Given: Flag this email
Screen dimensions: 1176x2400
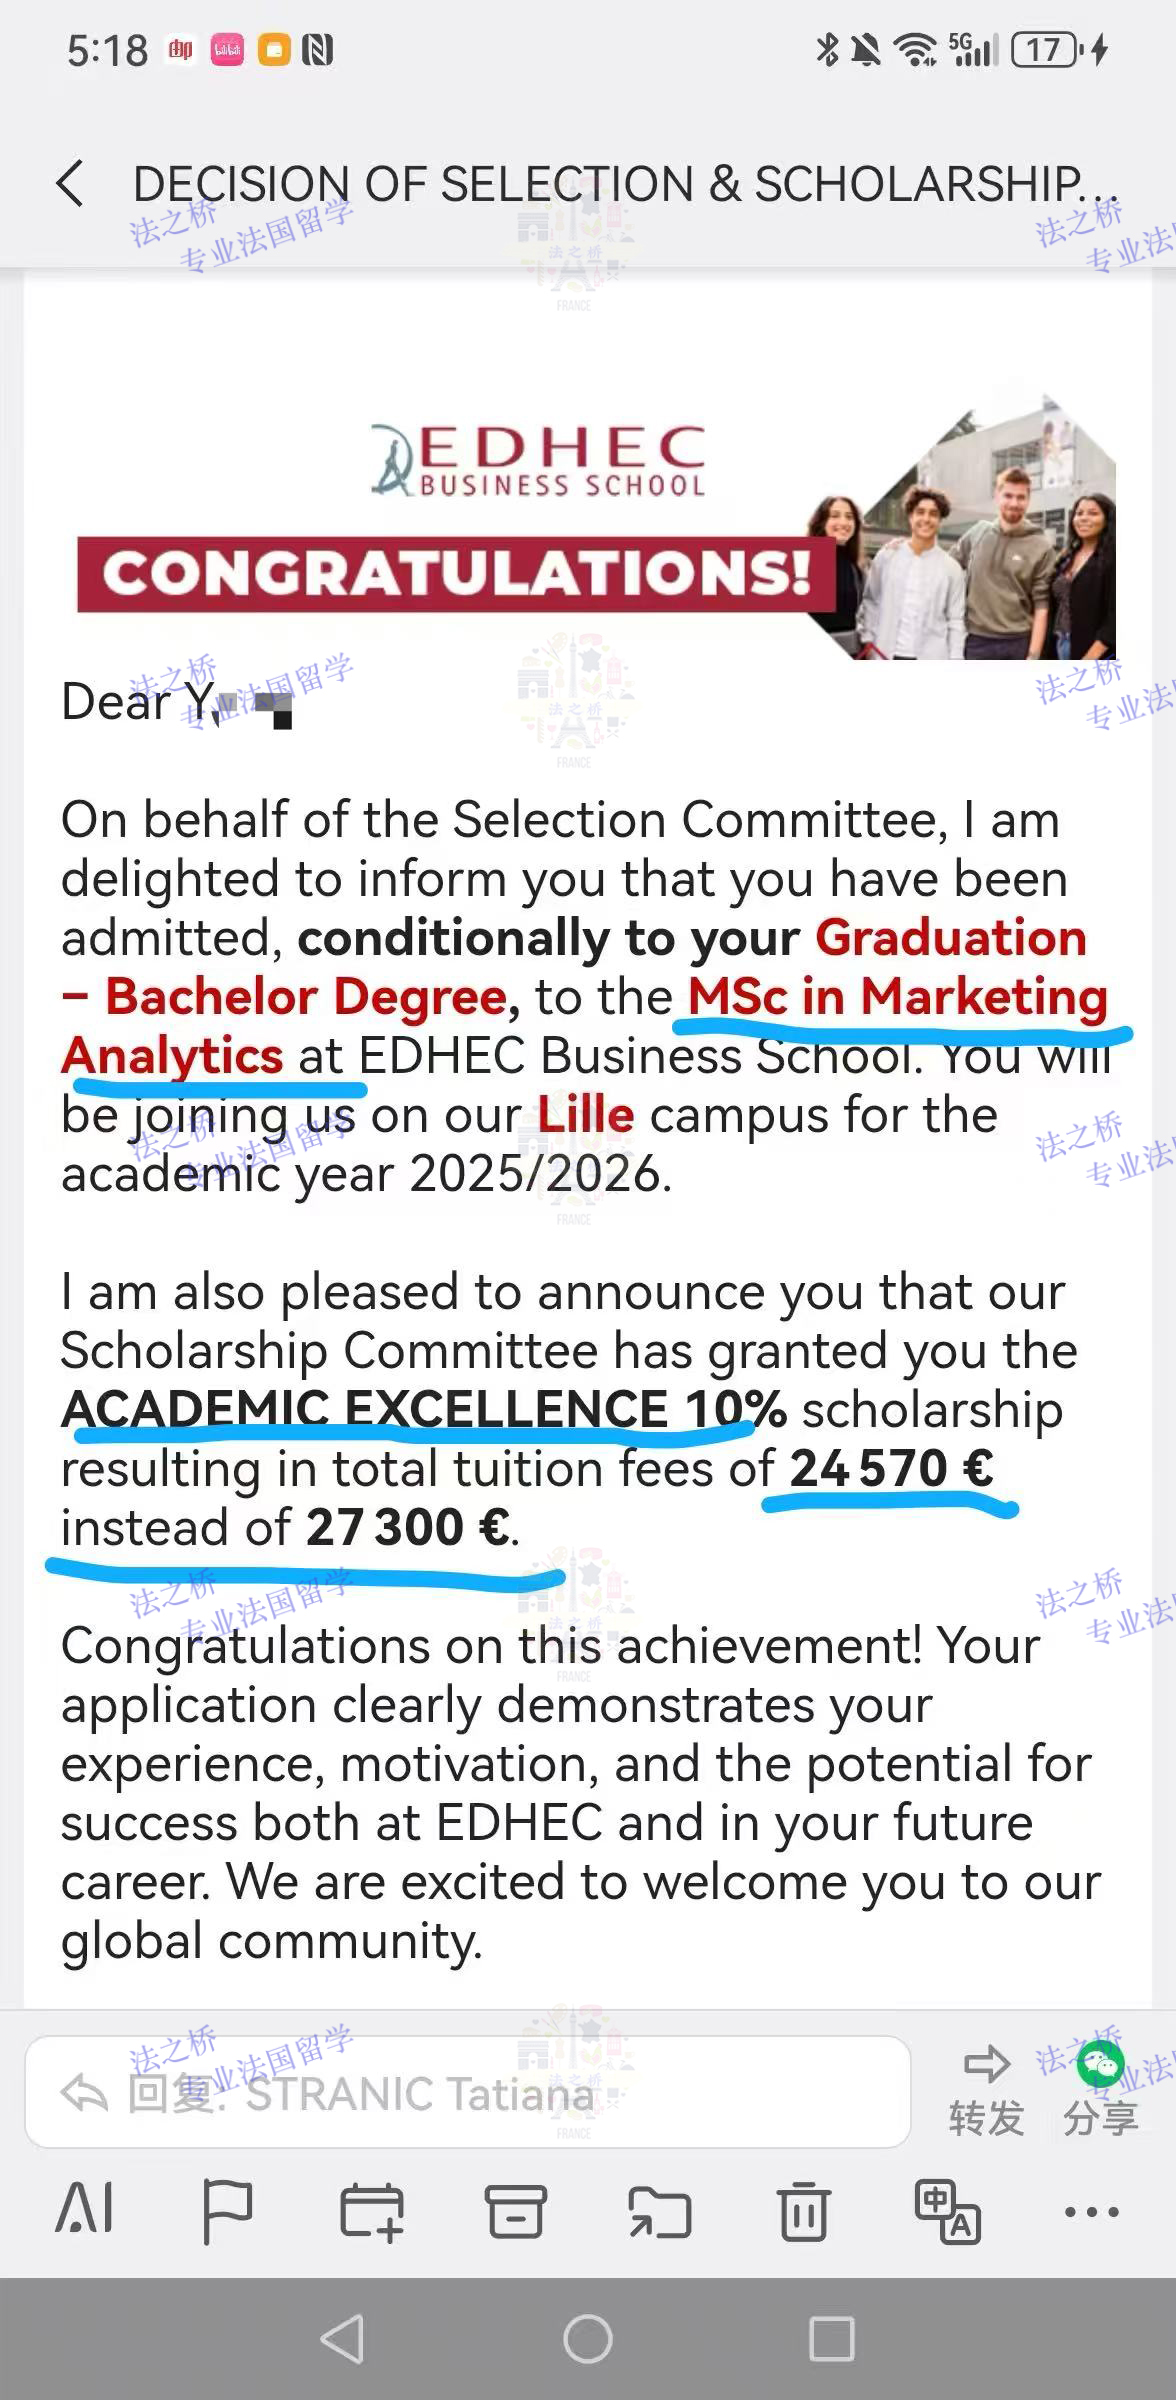Looking at the screenshot, I should [x=227, y=2212].
